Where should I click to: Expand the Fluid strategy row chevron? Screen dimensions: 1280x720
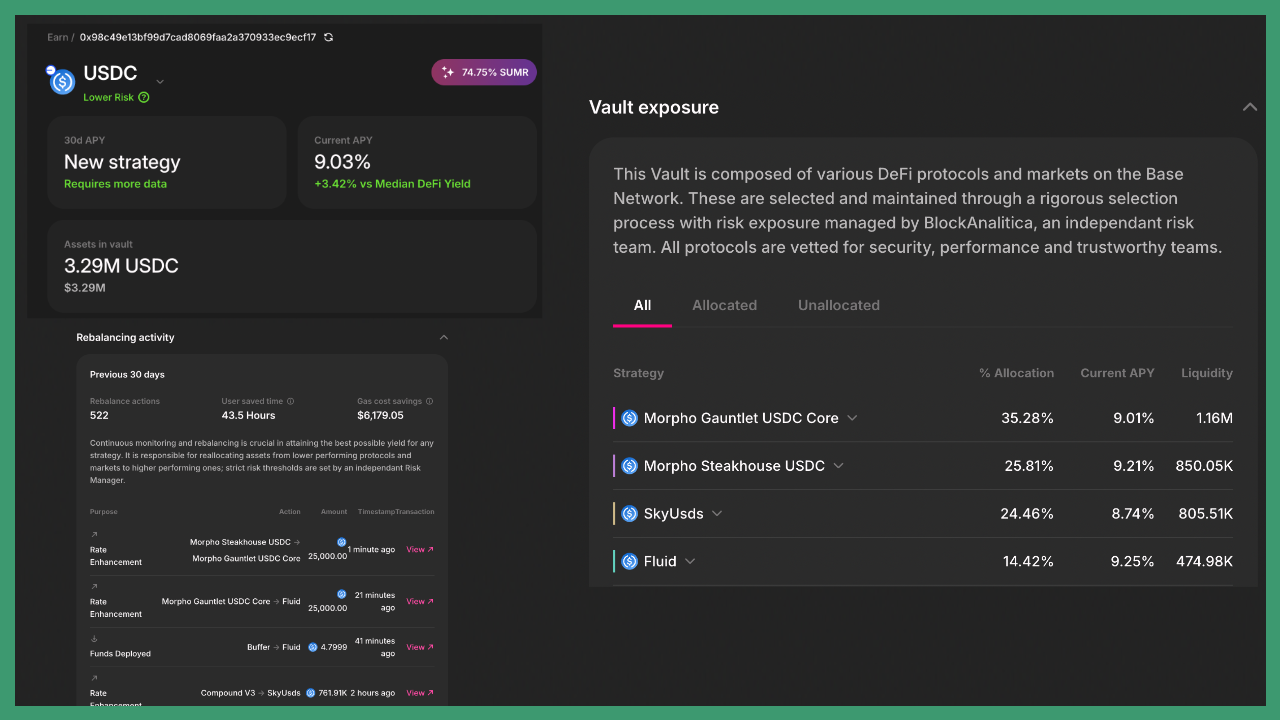coord(690,562)
